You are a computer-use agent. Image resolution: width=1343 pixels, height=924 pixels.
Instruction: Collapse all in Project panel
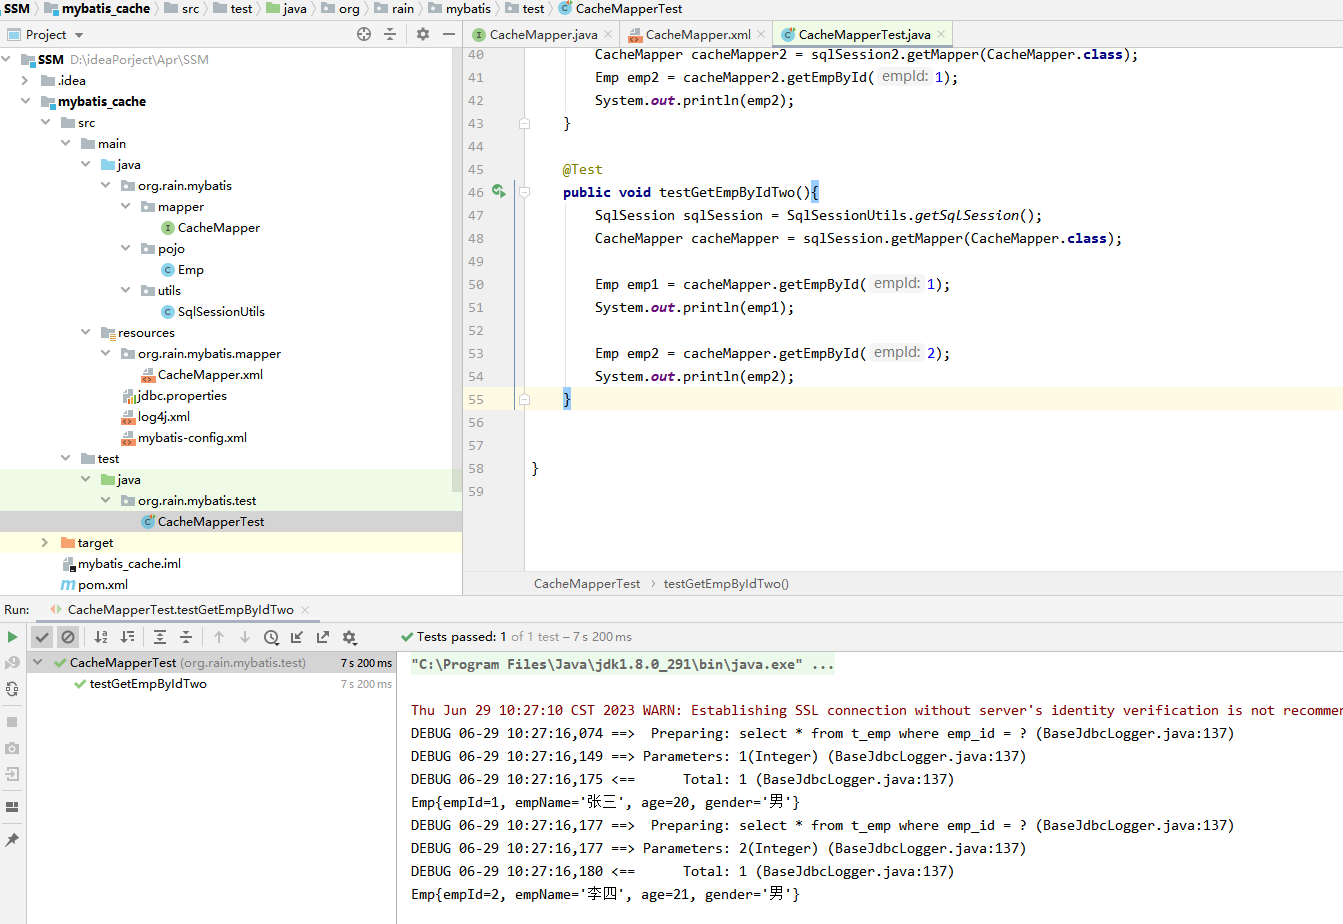pos(390,34)
